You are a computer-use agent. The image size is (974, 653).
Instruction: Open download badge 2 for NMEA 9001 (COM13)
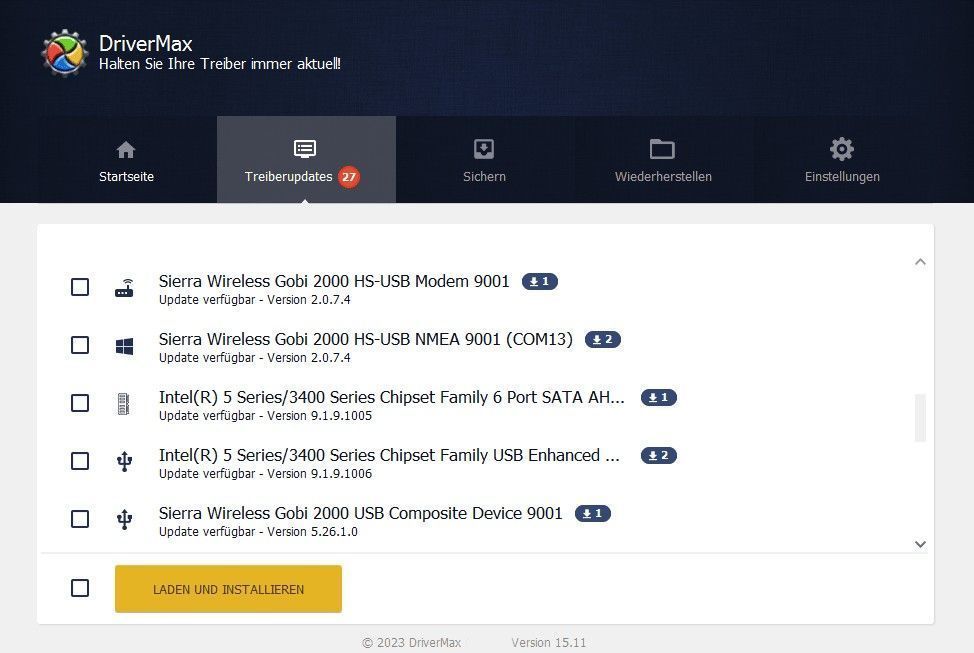tap(603, 339)
